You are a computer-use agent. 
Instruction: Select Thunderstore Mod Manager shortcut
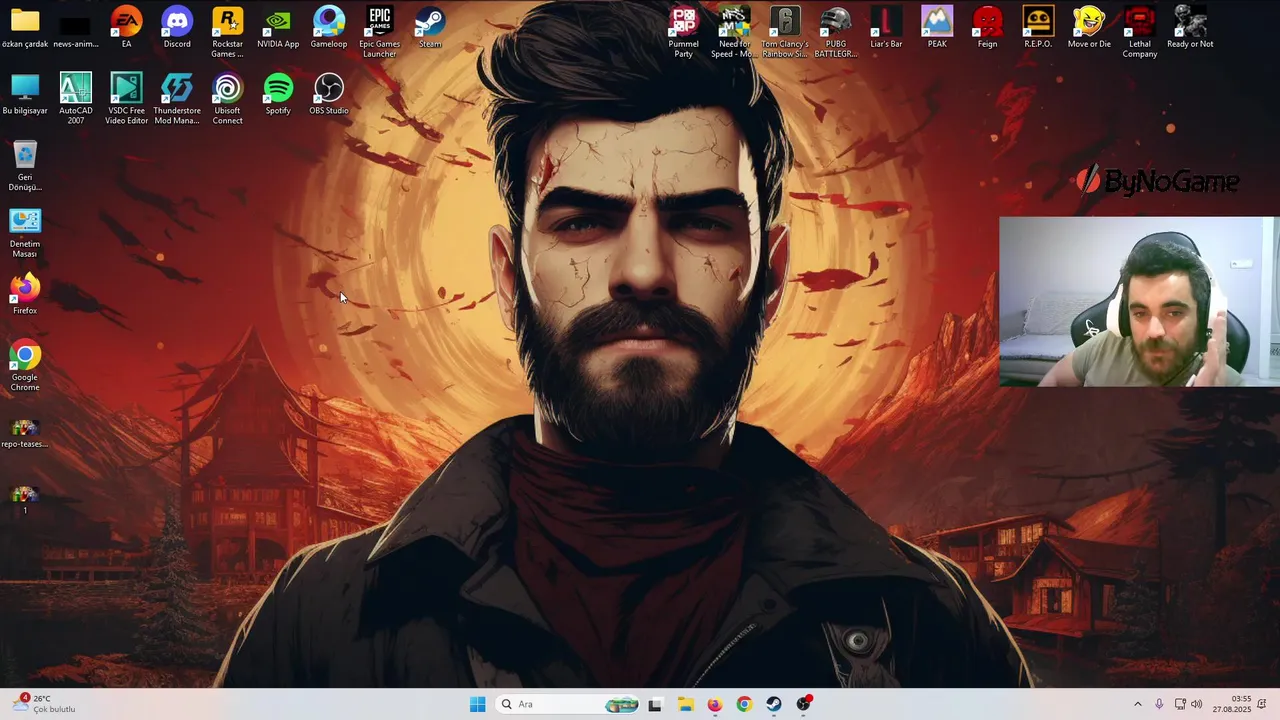click(177, 98)
